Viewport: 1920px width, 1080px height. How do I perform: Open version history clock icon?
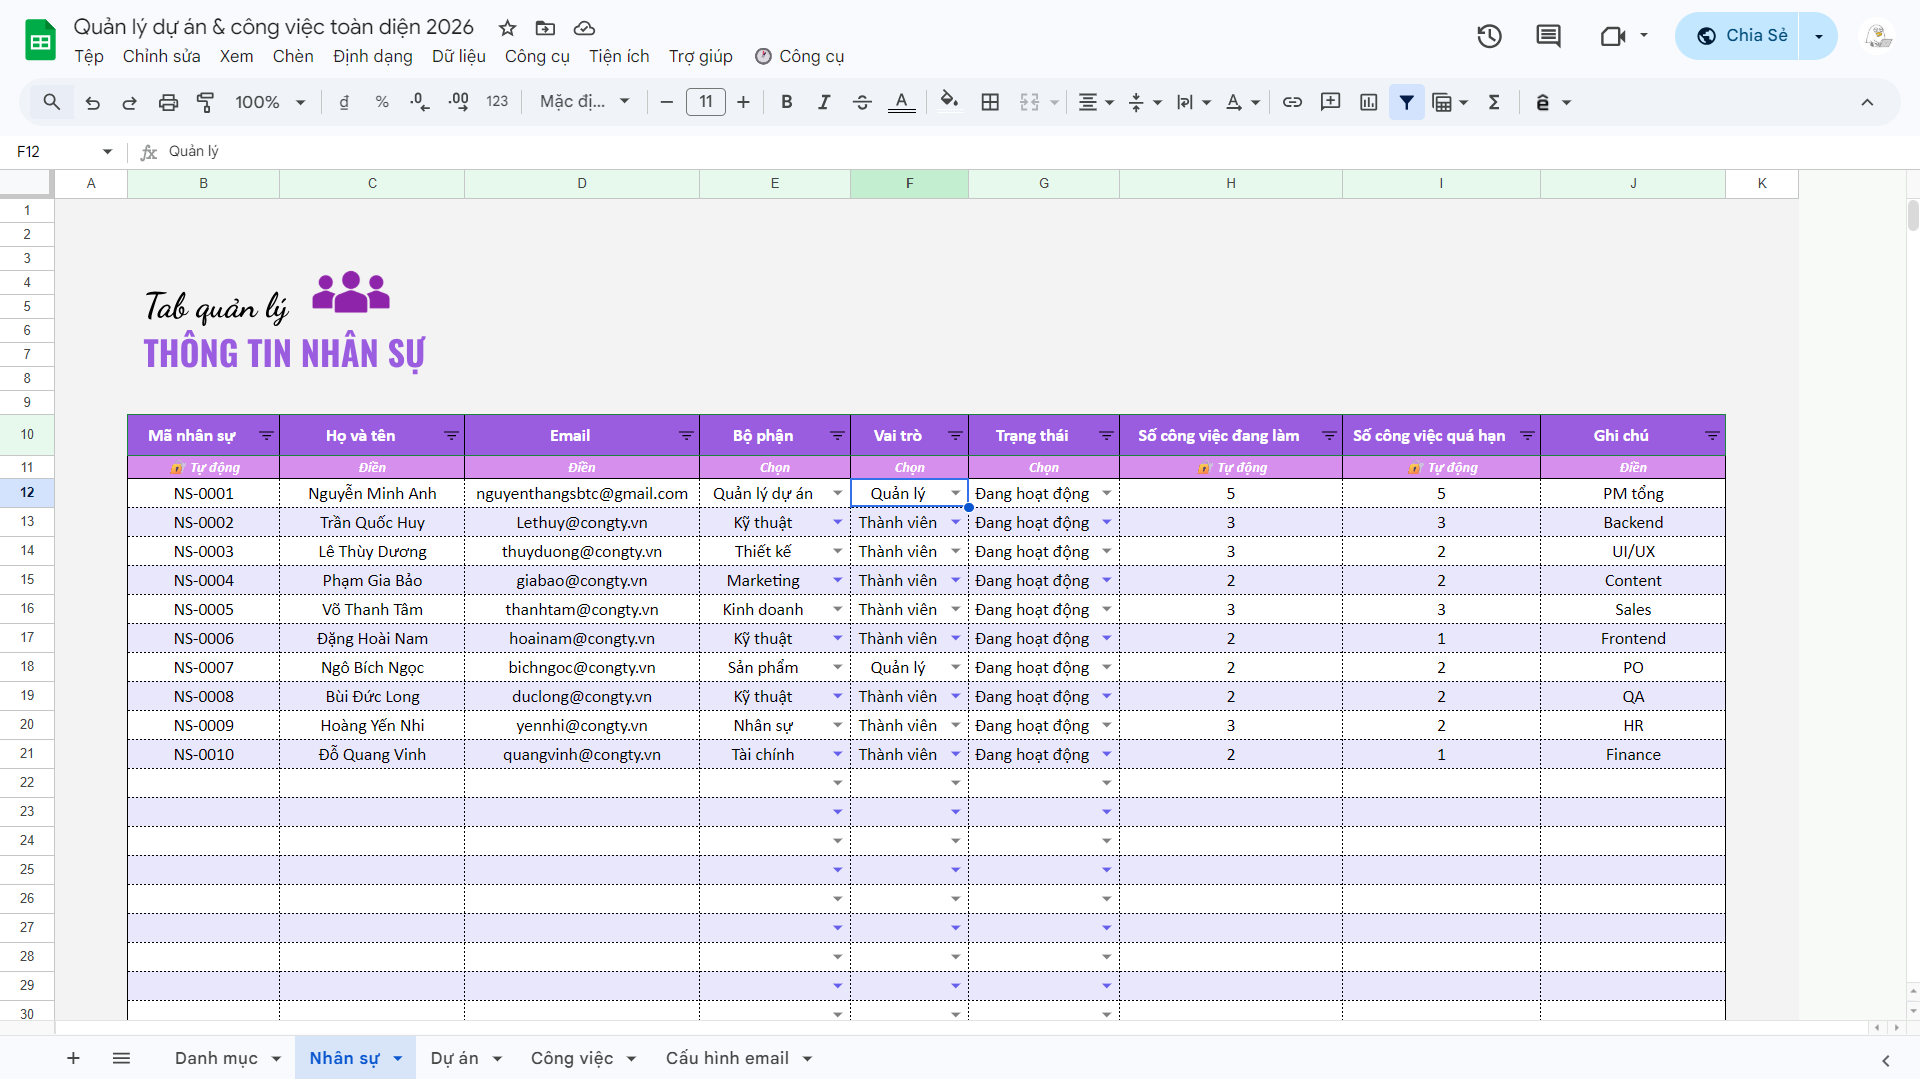point(1489,37)
